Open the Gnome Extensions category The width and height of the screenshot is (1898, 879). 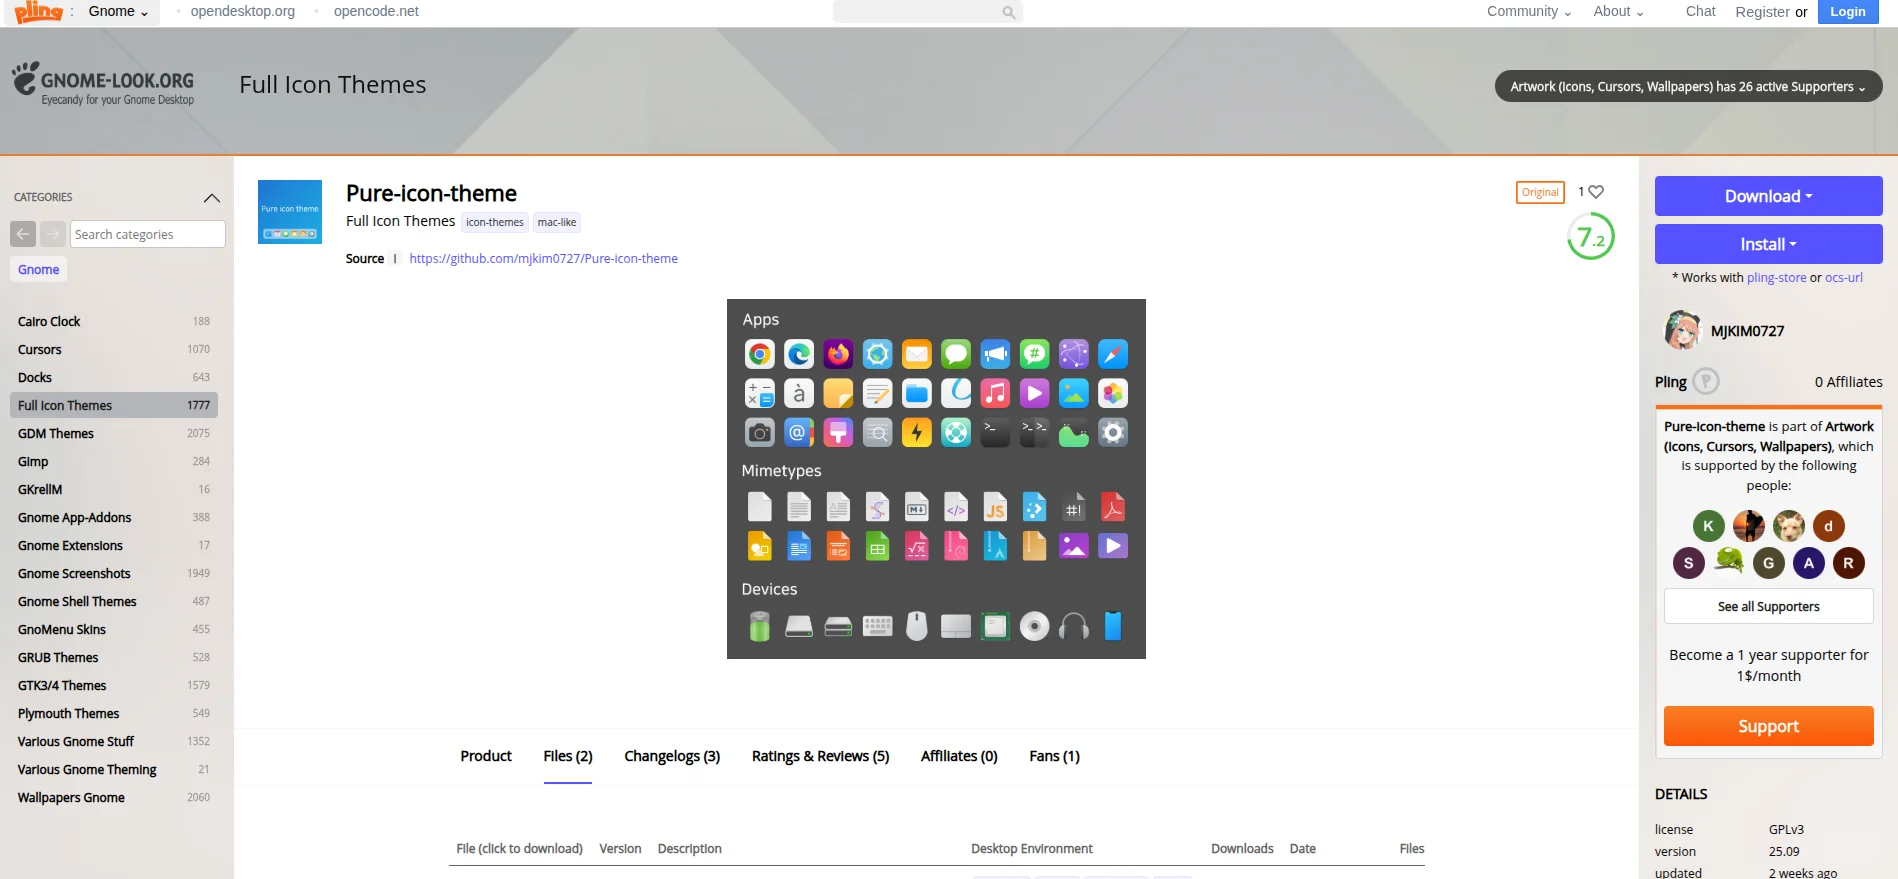point(114,546)
